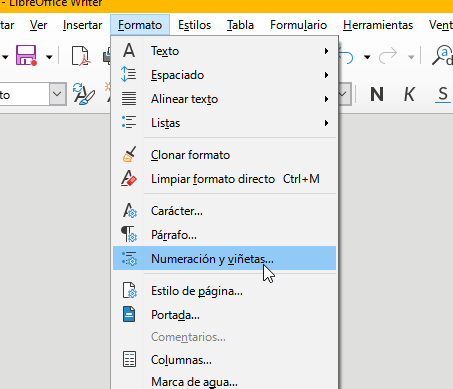
Task: Click the Párrafo pilcrow icon
Action: pyautogui.click(x=129, y=234)
